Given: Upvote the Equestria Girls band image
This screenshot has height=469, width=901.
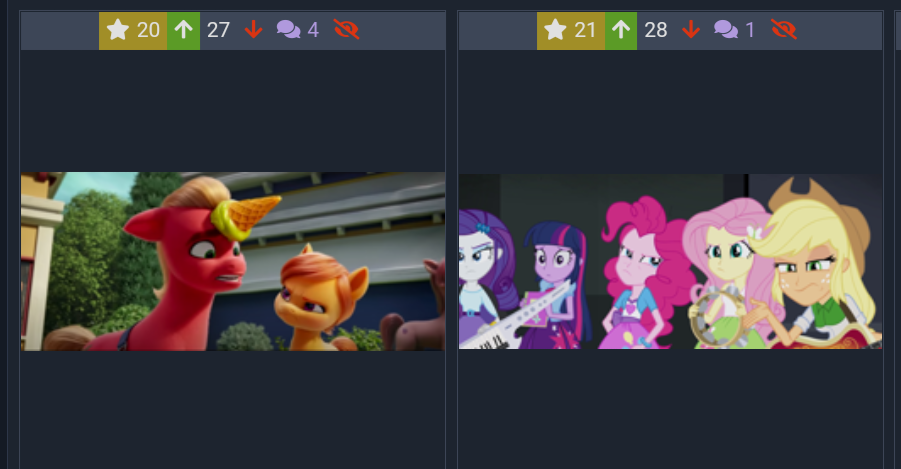Looking at the screenshot, I should [x=621, y=30].
